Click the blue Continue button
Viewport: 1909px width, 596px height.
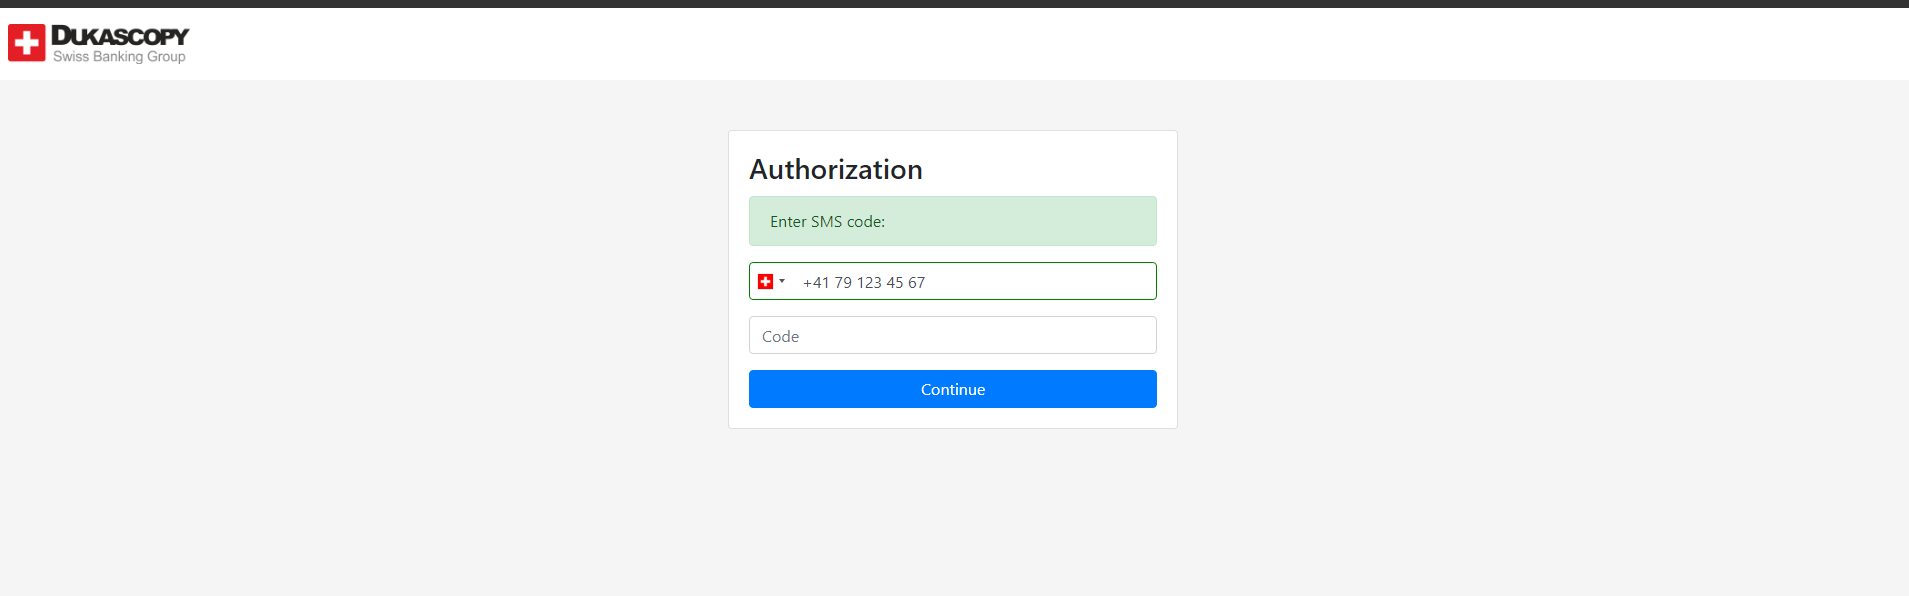[x=952, y=389]
